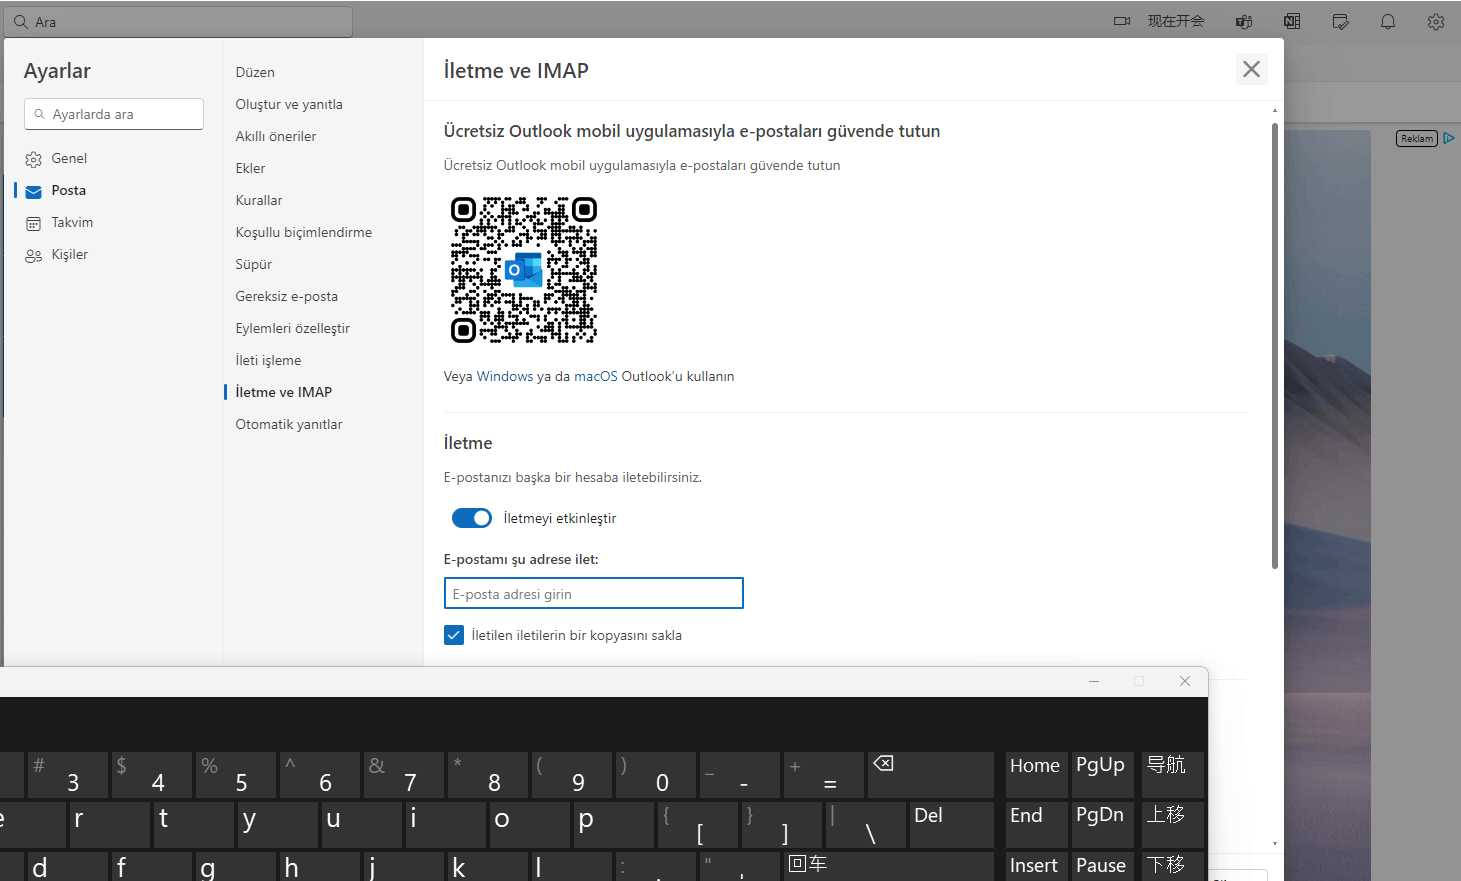Tap the Home key on on-screen keyboard
The height and width of the screenshot is (881, 1461).
pyautogui.click(x=1036, y=775)
